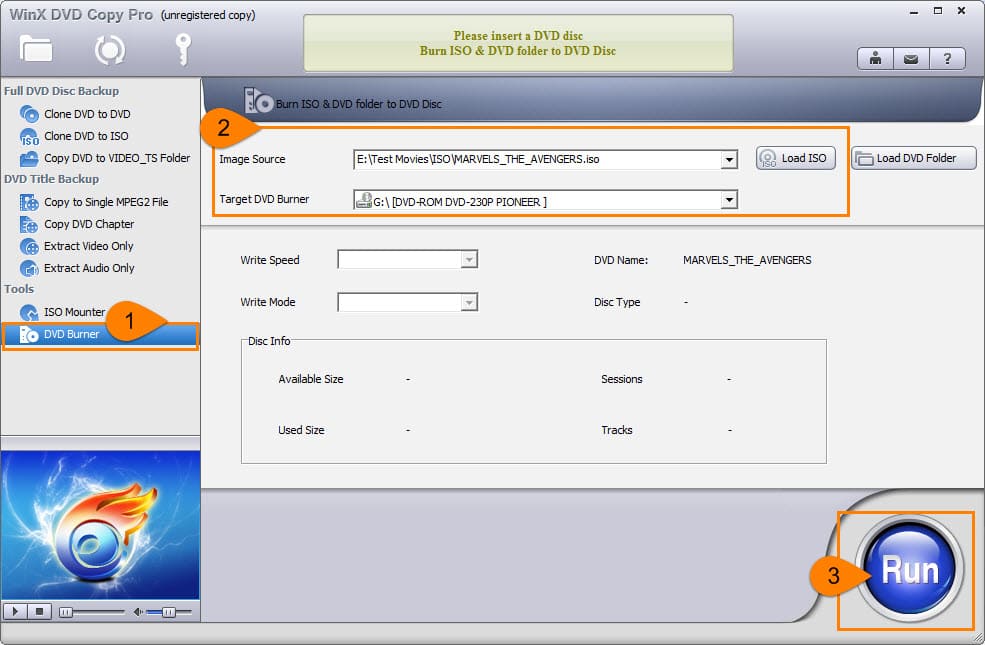Open help with the question mark button
This screenshot has width=985, height=645.
[946, 59]
